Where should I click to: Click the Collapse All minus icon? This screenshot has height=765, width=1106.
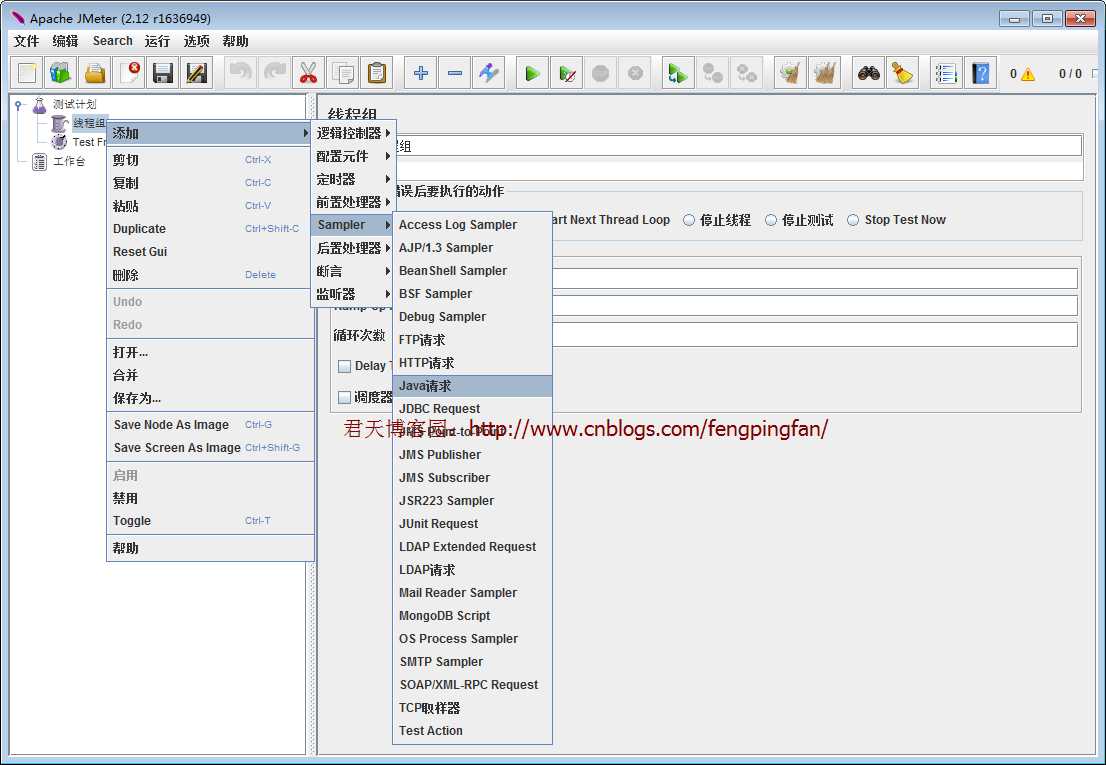(x=455, y=73)
